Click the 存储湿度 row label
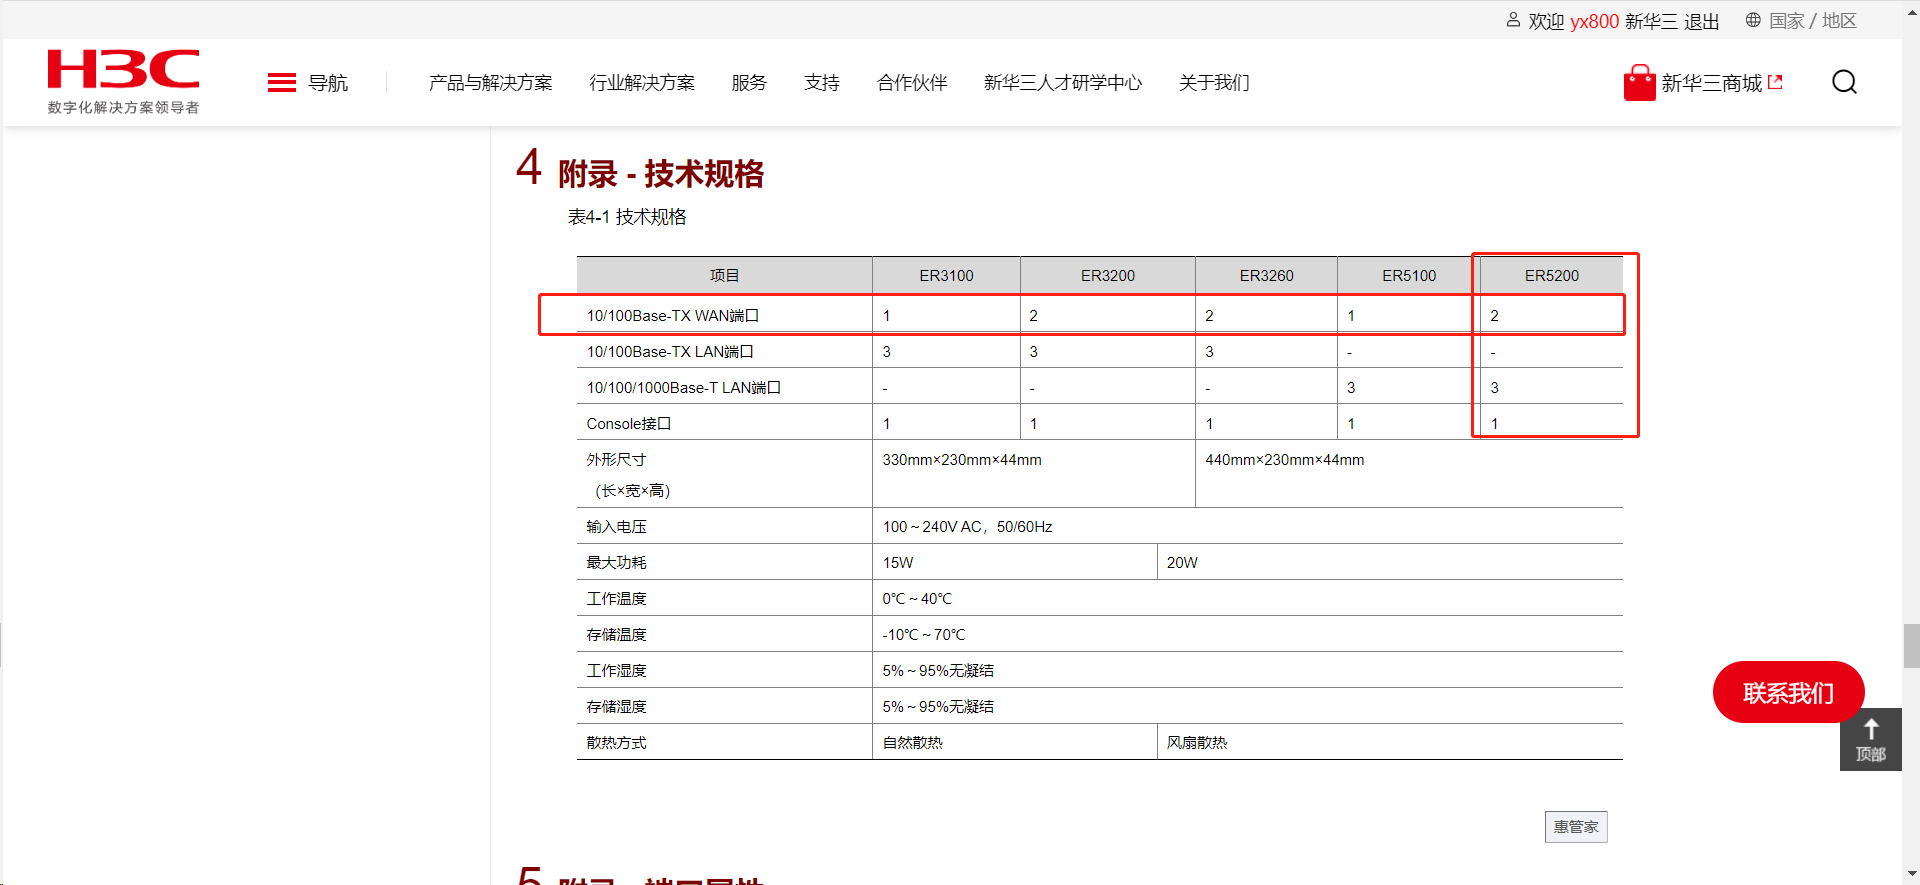 pos(616,707)
